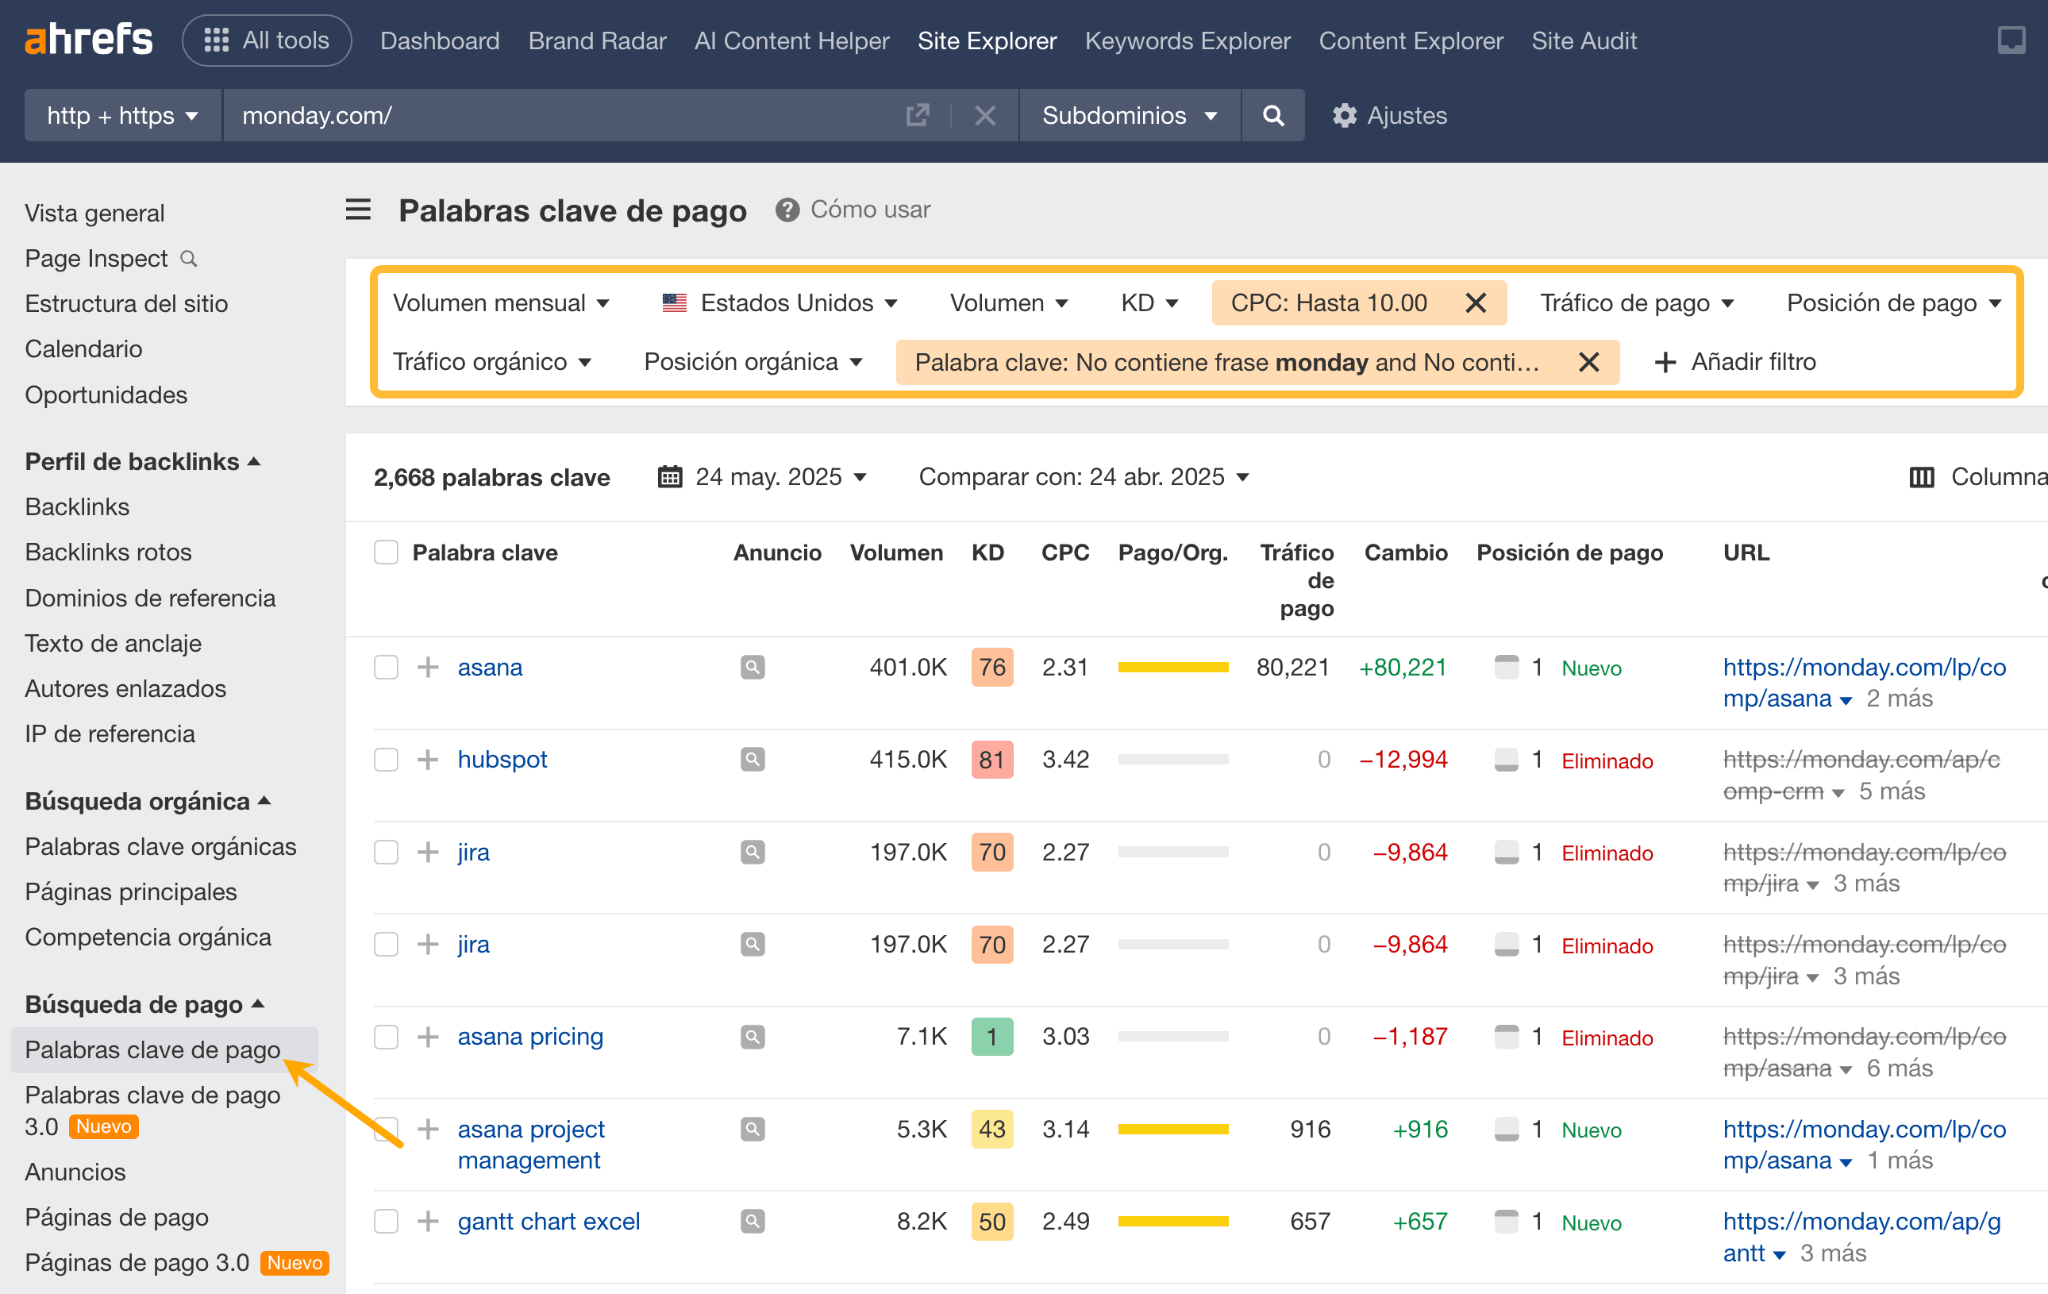Expand the KD filter dropdown
Image resolution: width=2048 pixels, height=1294 pixels.
(1149, 302)
